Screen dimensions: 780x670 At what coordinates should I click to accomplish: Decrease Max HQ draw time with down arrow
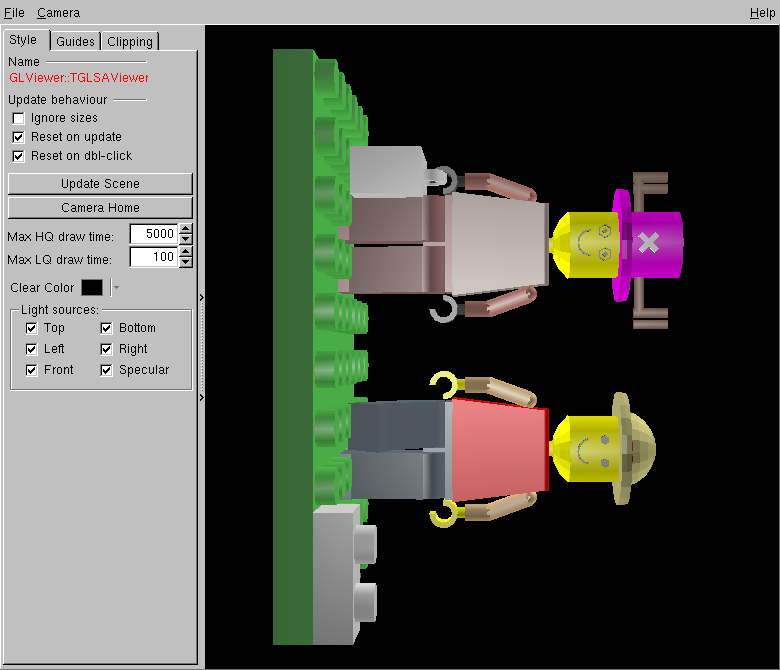186,239
